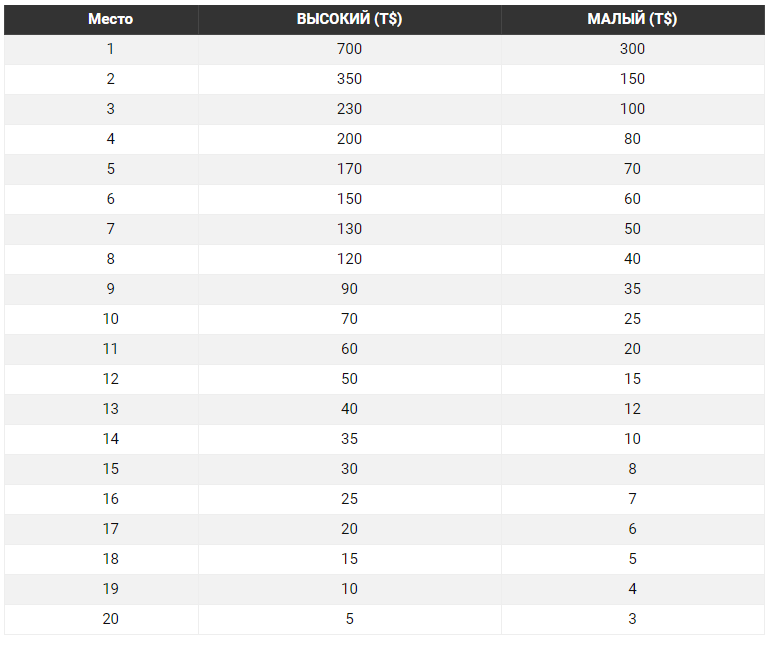Click the МАЛЫЙ value 12 for place 13
Screen dimensions: 773x649
point(632,409)
